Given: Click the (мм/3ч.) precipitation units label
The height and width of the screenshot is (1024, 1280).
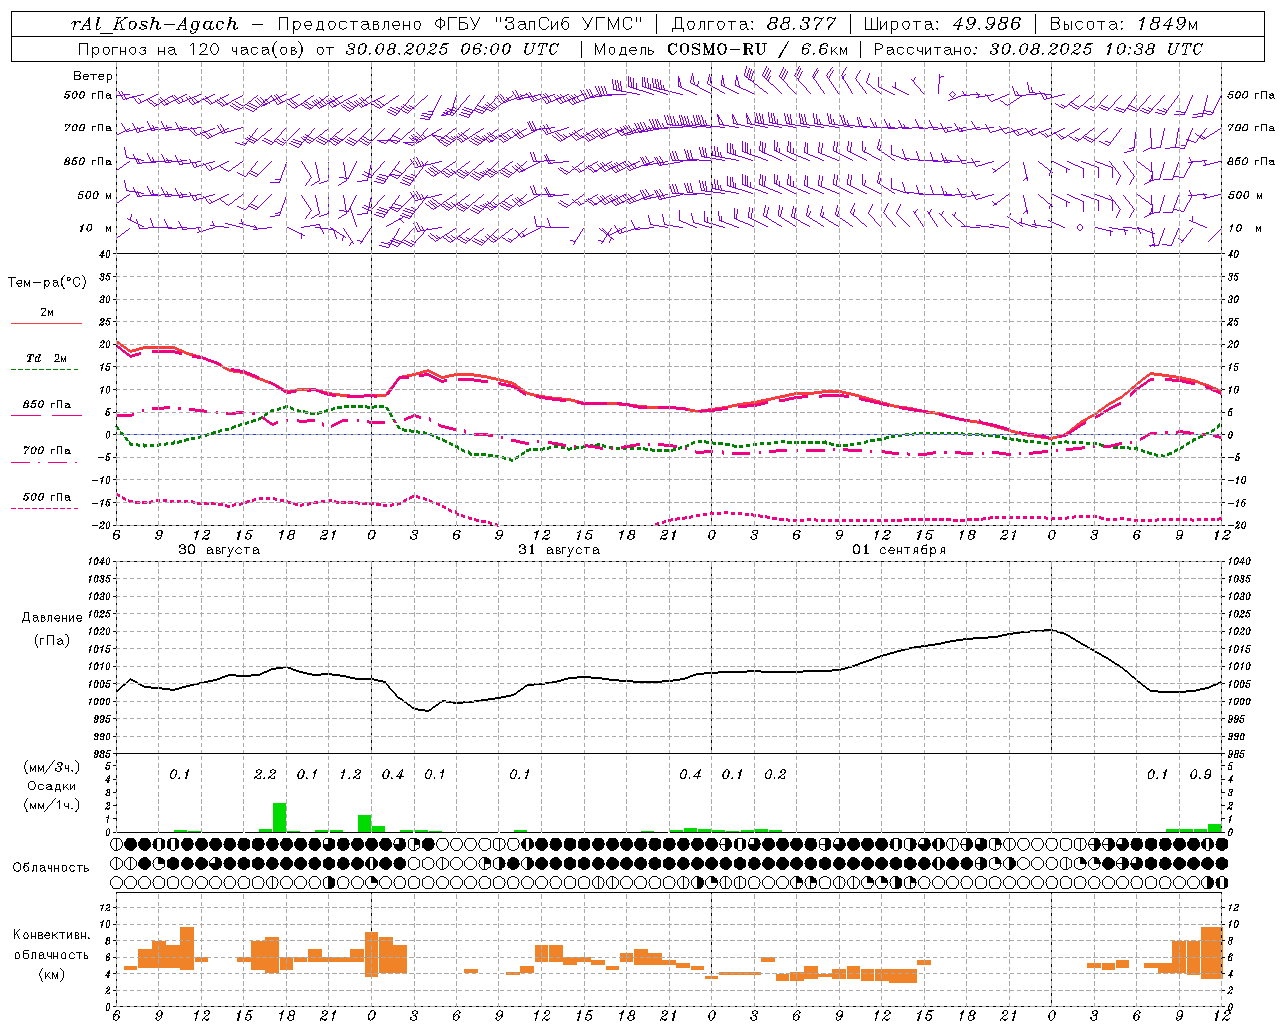Looking at the screenshot, I should click(x=50, y=767).
